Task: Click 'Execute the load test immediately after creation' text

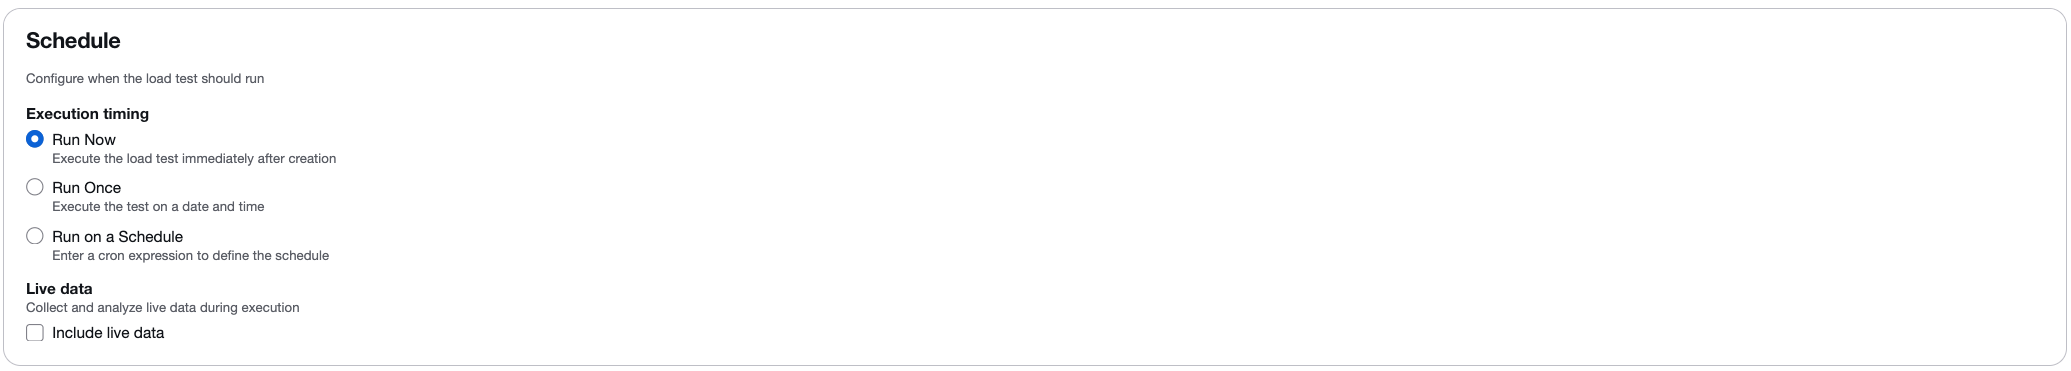Action: pos(194,159)
